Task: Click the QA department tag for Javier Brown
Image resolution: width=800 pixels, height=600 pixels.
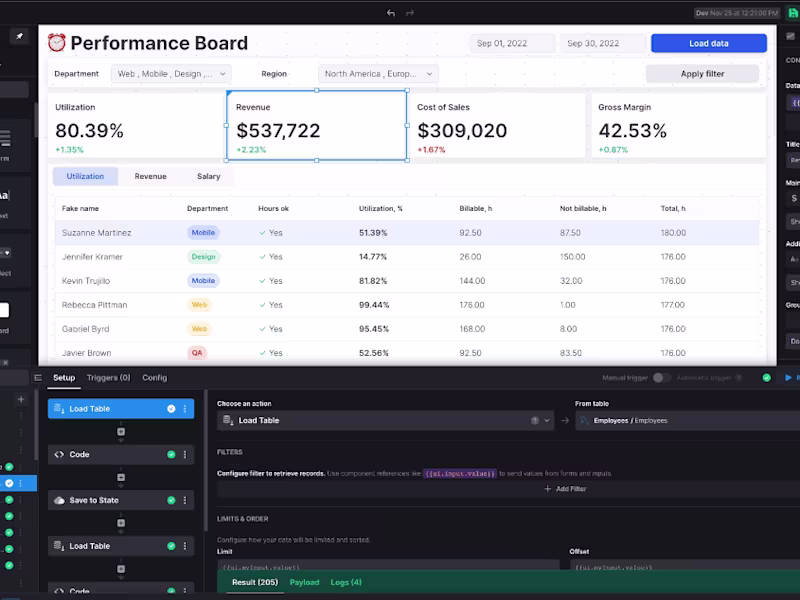Action: (x=197, y=353)
